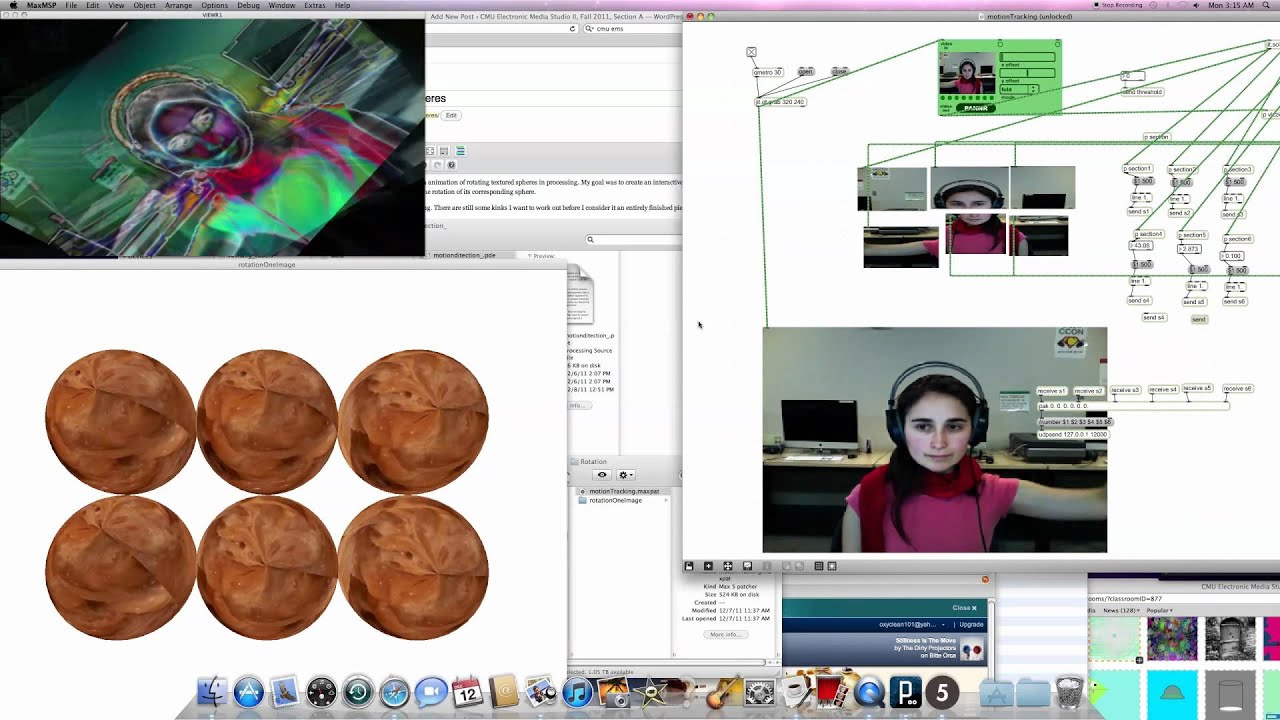Image resolution: width=1280 pixels, height=720 pixels.
Task: Click the snap-to-grid icon beside the grid icon
Action: point(831,566)
